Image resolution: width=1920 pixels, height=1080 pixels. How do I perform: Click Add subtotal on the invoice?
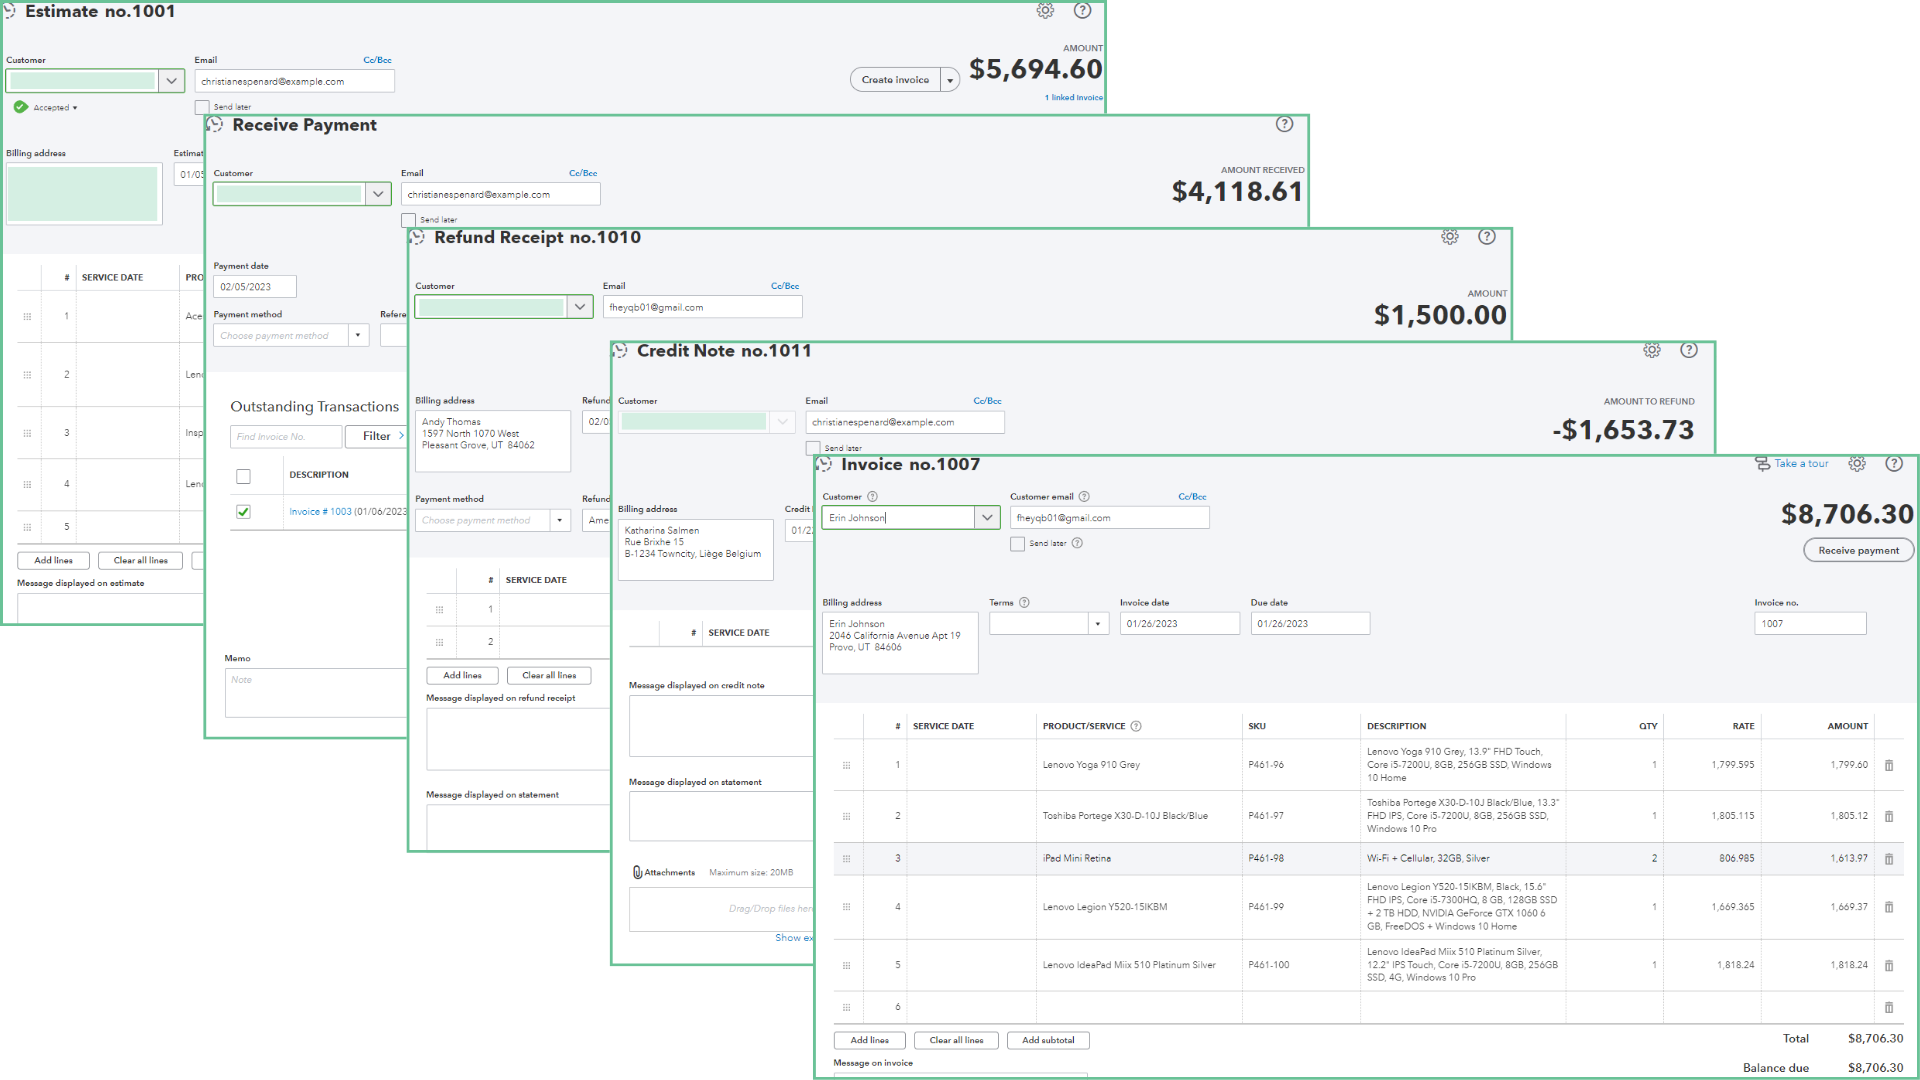(x=1047, y=1040)
